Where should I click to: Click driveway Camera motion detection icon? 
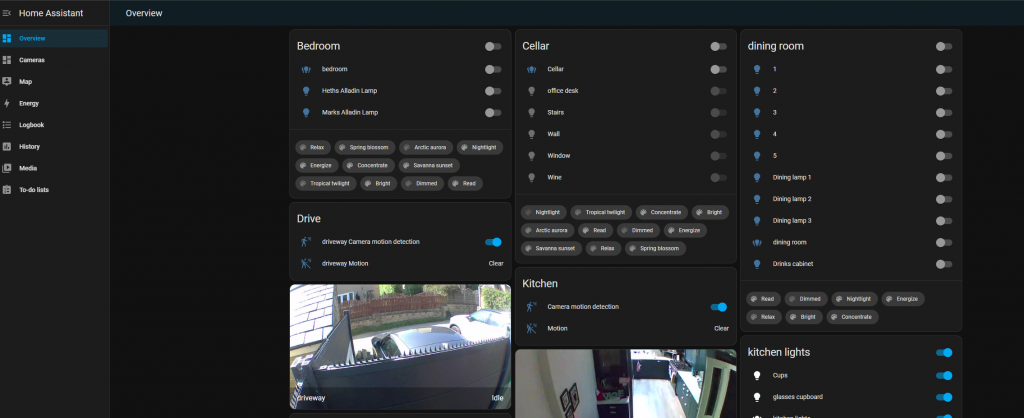click(x=306, y=242)
